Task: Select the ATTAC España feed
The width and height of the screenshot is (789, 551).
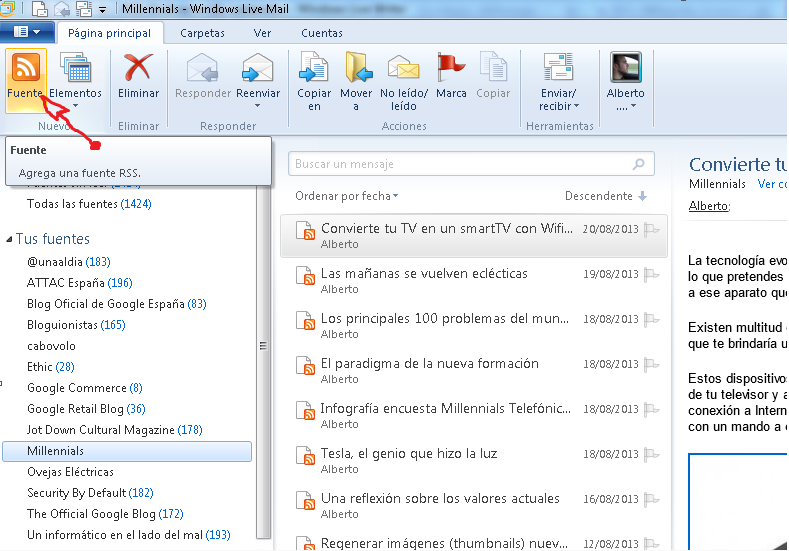Action: click(x=80, y=283)
